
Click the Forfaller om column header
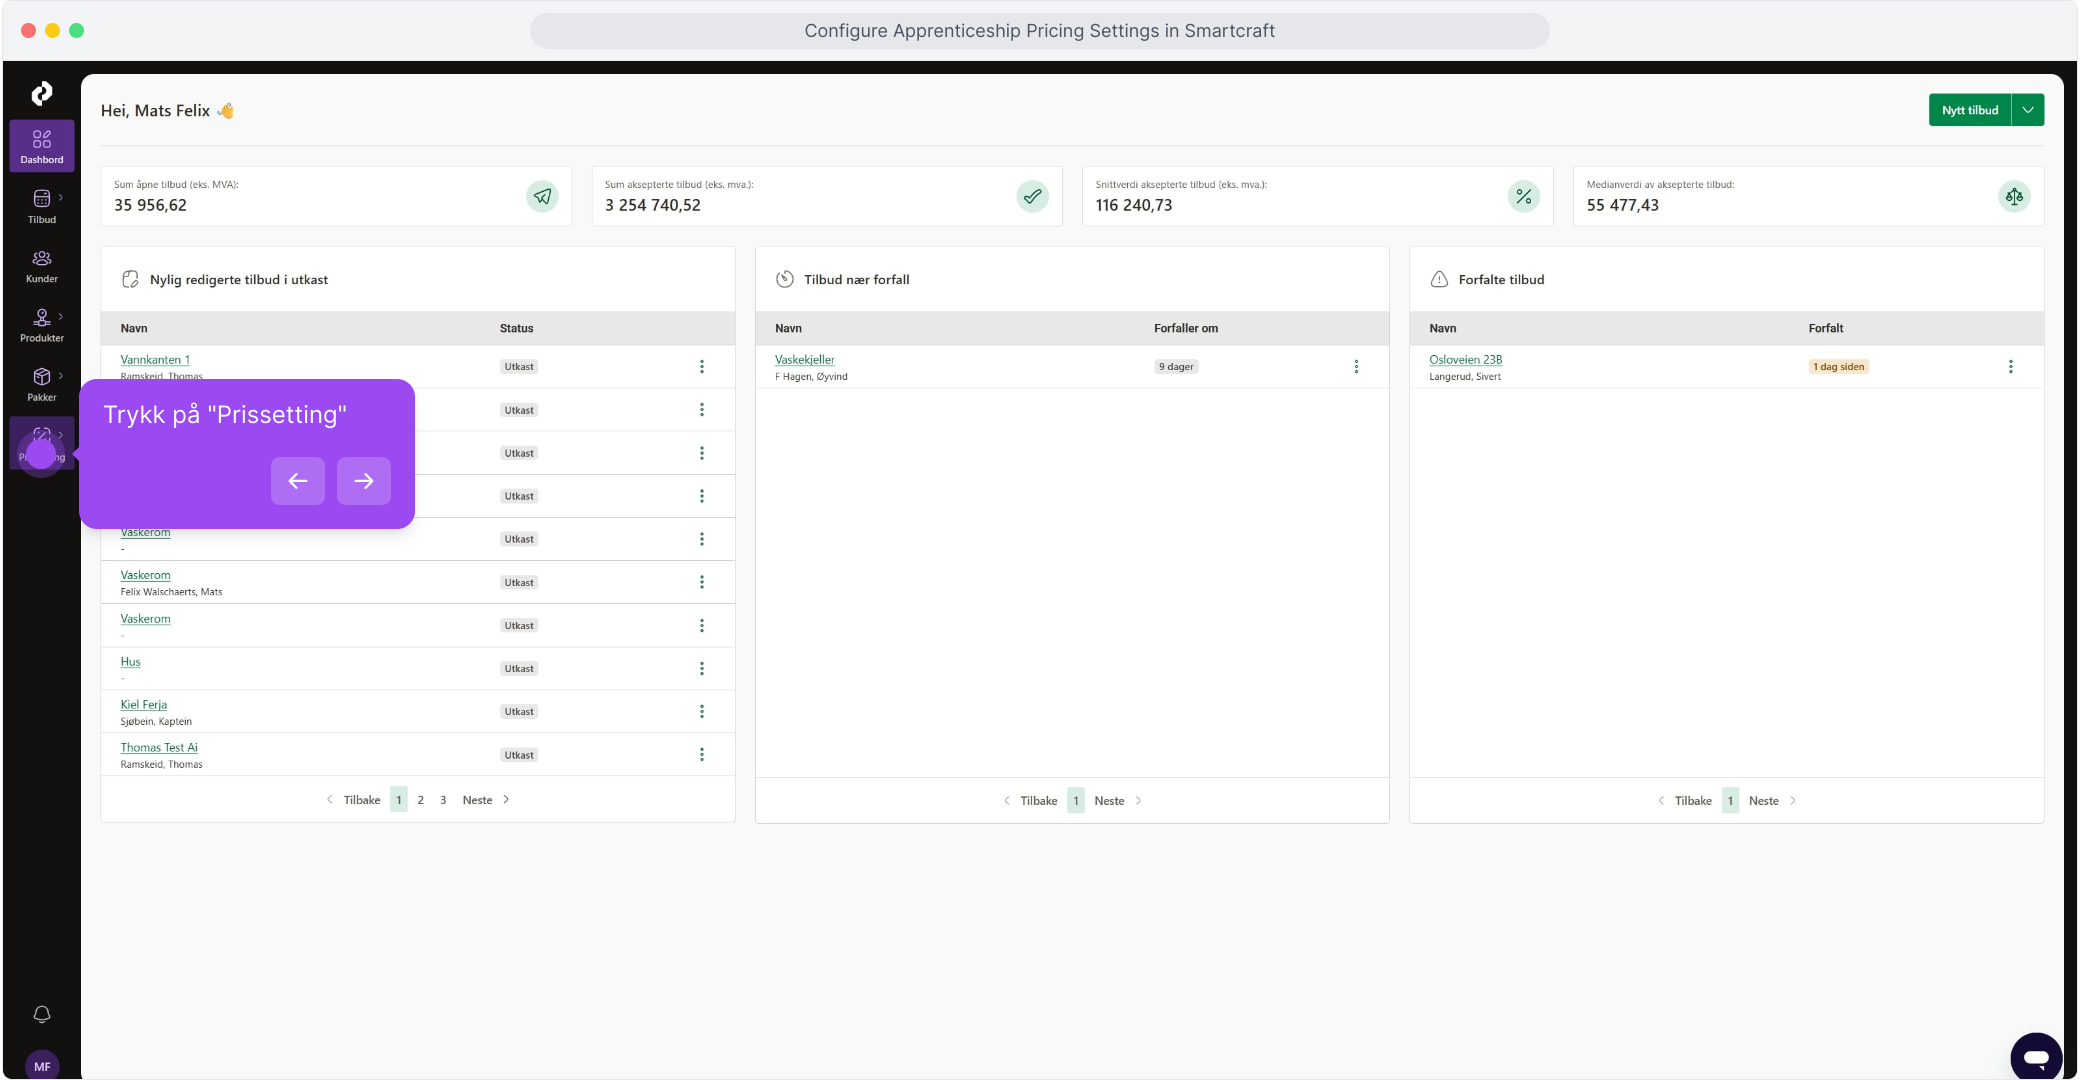(x=1186, y=328)
